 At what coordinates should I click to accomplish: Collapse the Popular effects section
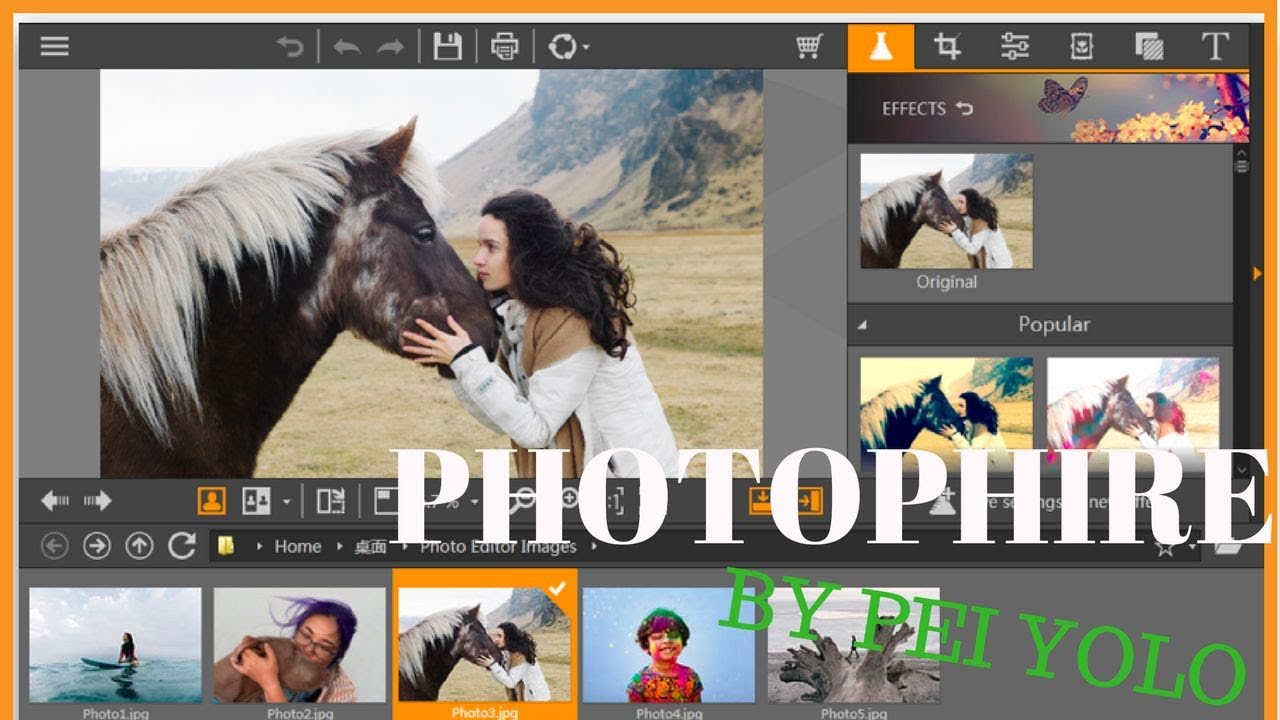pos(862,325)
